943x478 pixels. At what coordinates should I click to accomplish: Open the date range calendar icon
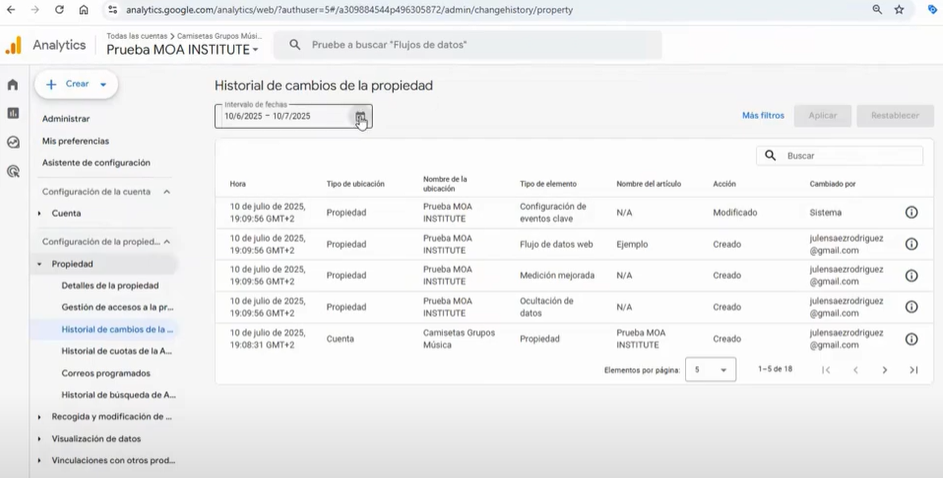point(360,117)
